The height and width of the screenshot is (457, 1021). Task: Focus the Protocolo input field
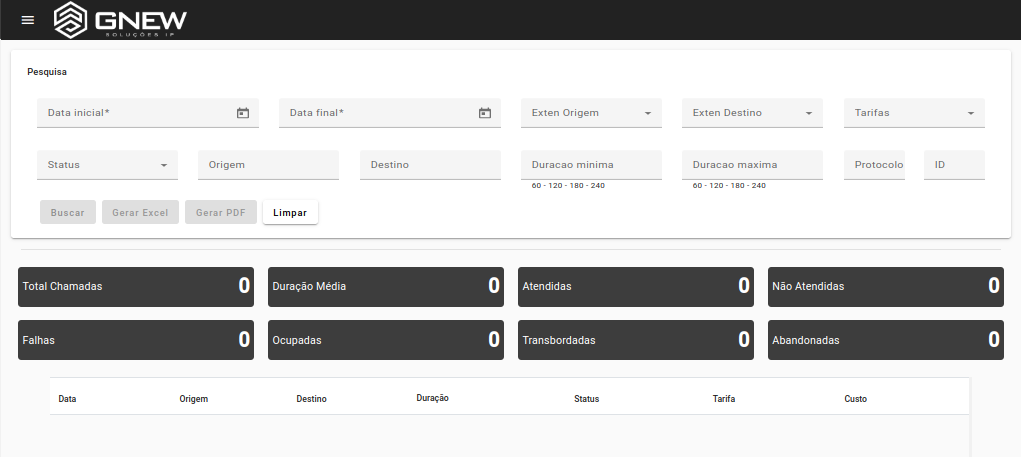[874, 165]
